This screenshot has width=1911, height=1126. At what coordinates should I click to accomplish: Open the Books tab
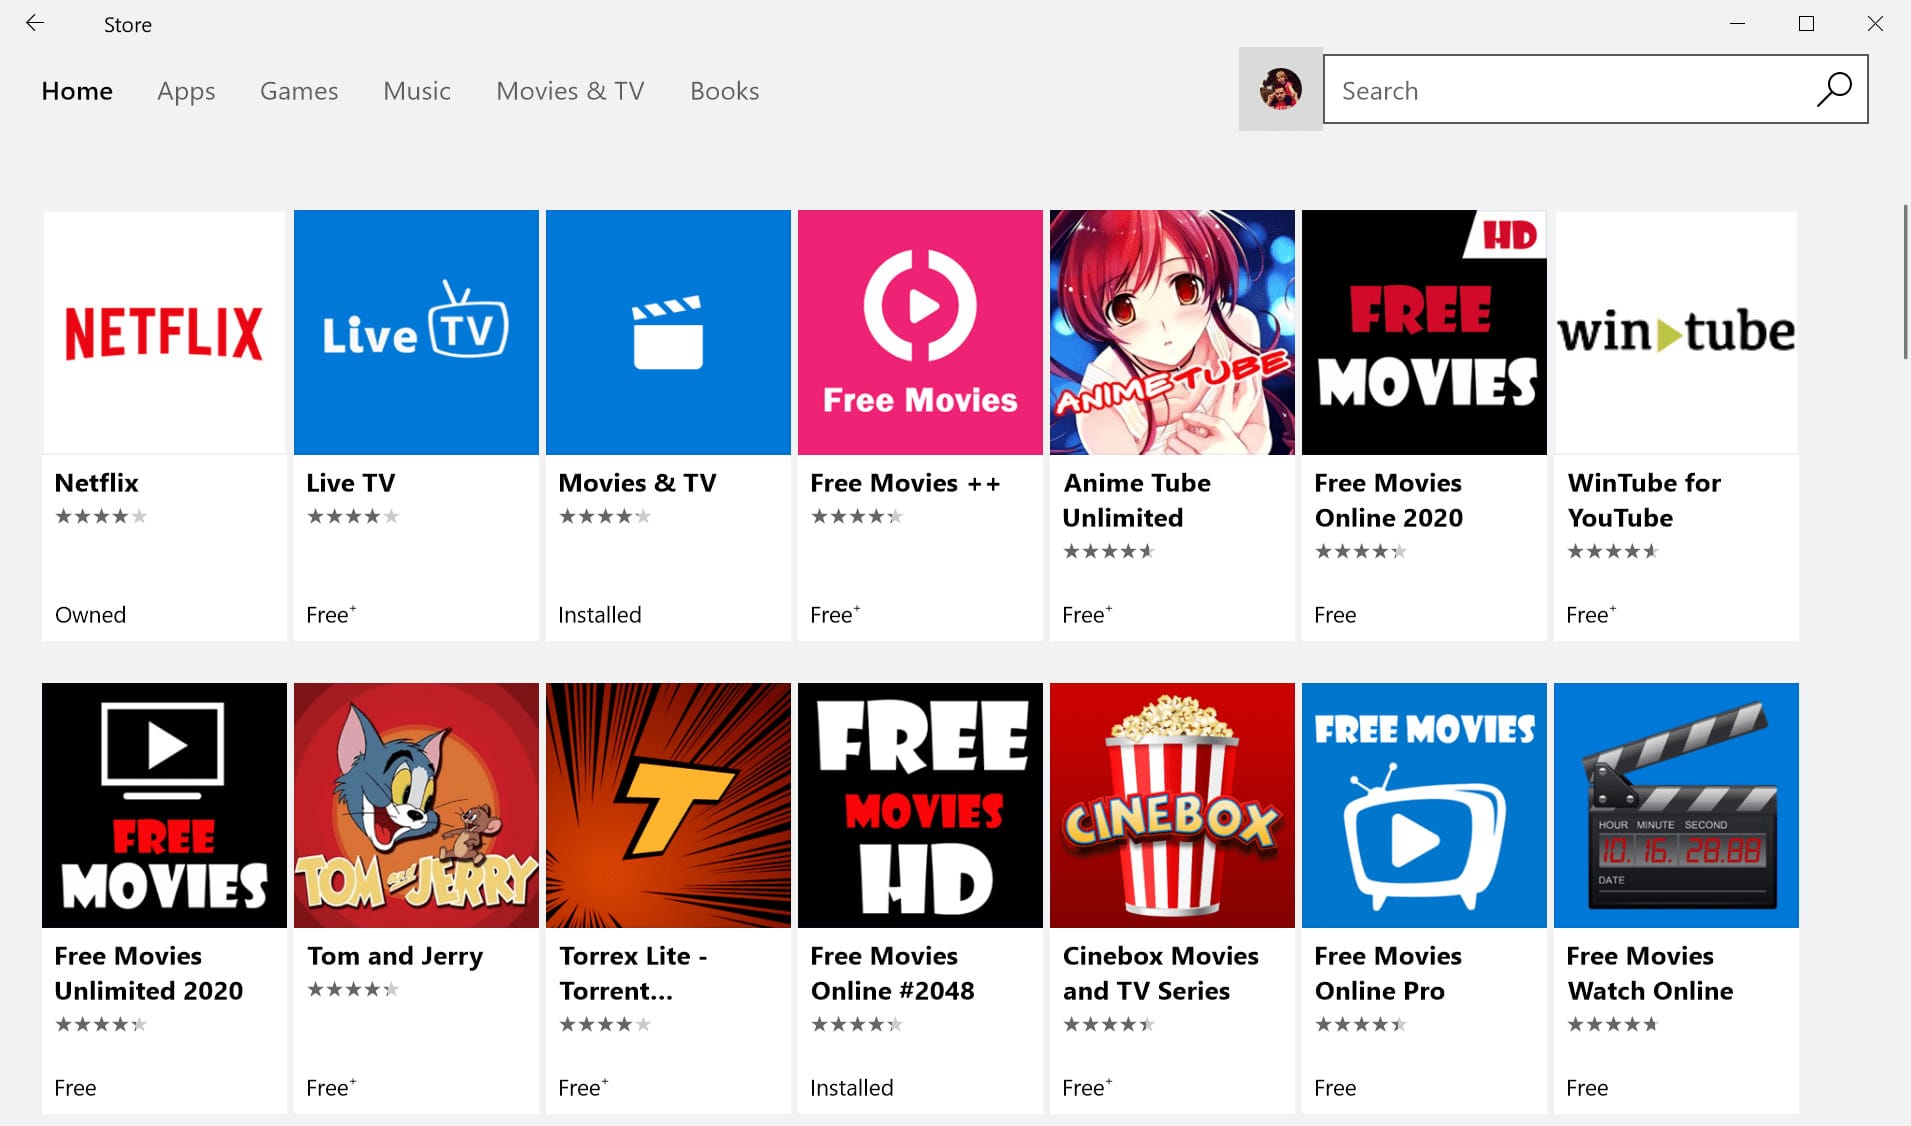pyautogui.click(x=724, y=91)
